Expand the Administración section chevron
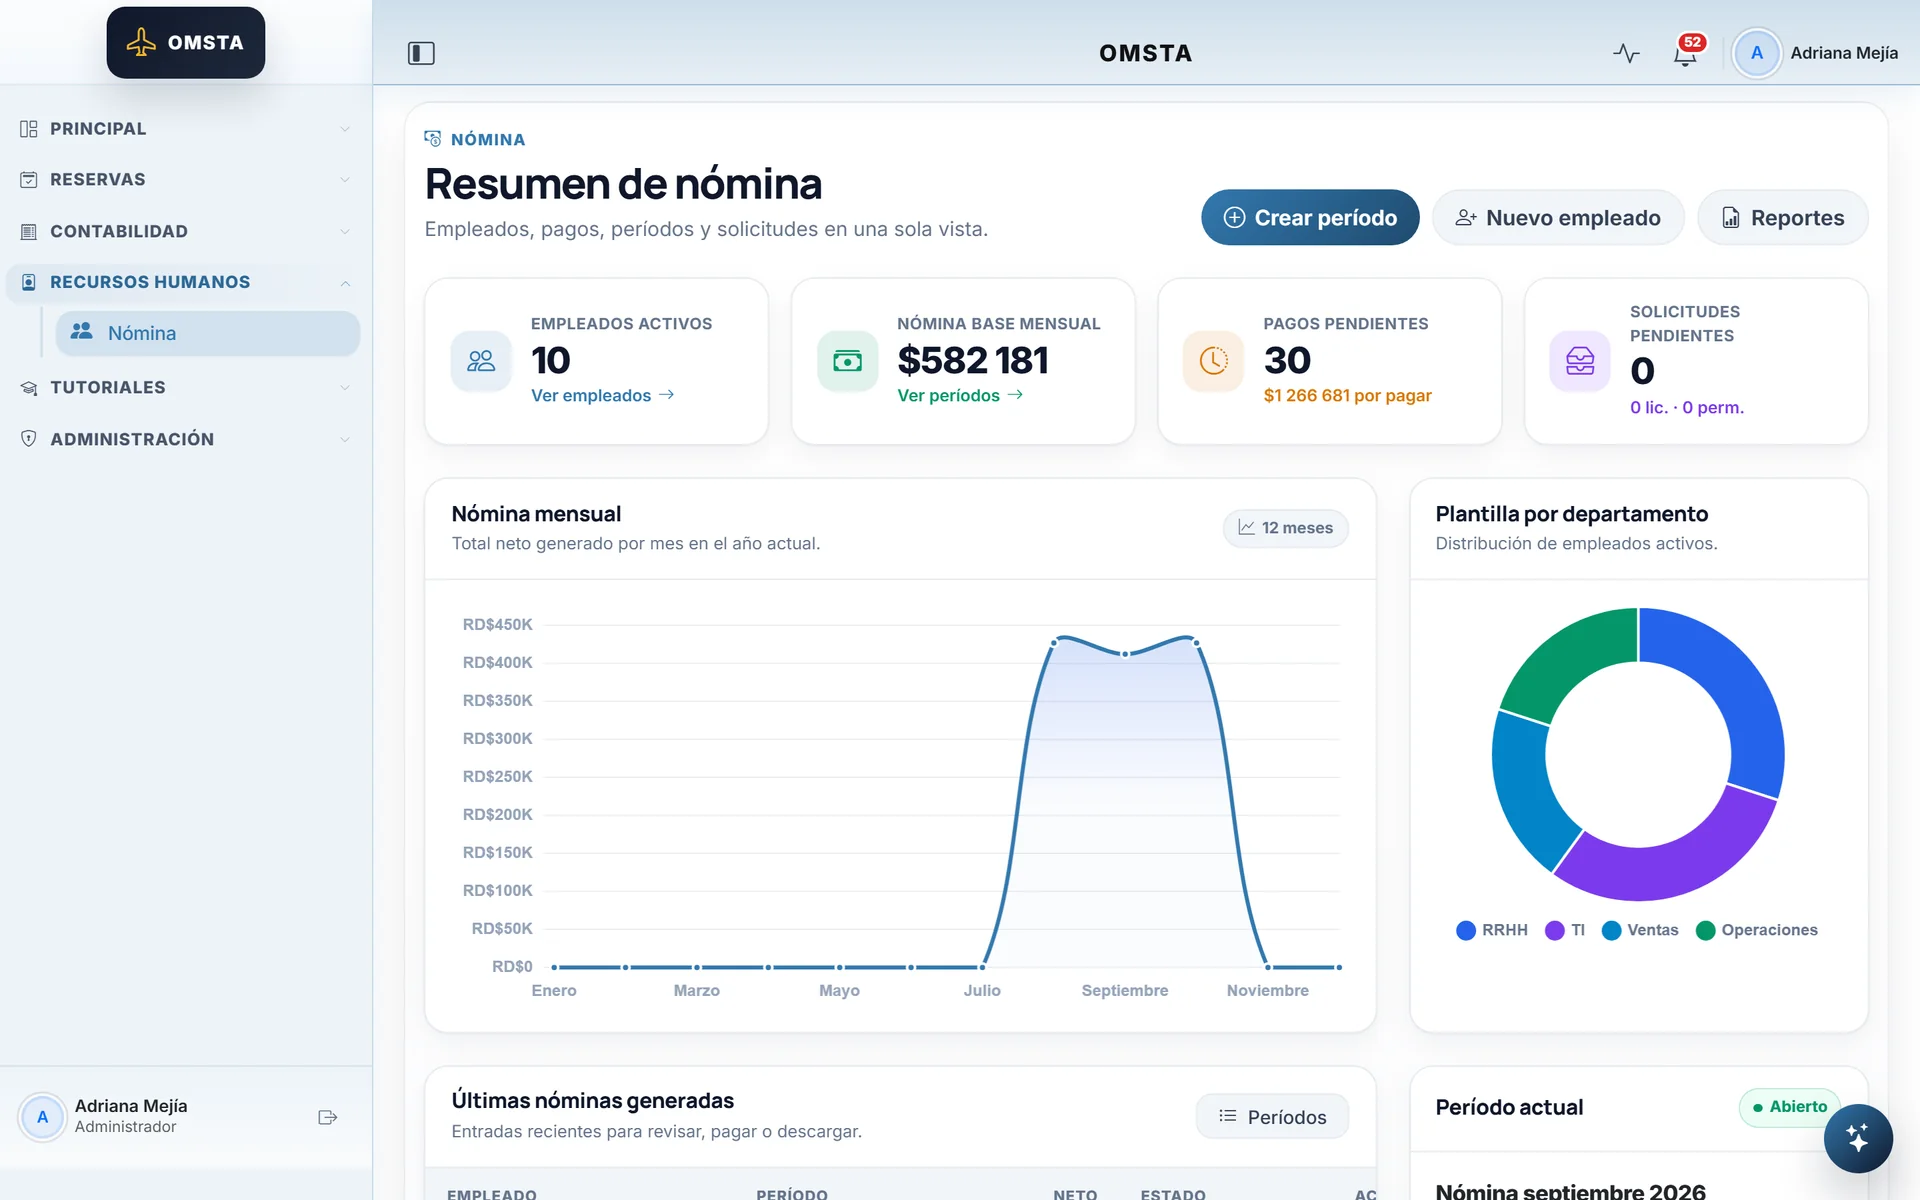 [345, 439]
